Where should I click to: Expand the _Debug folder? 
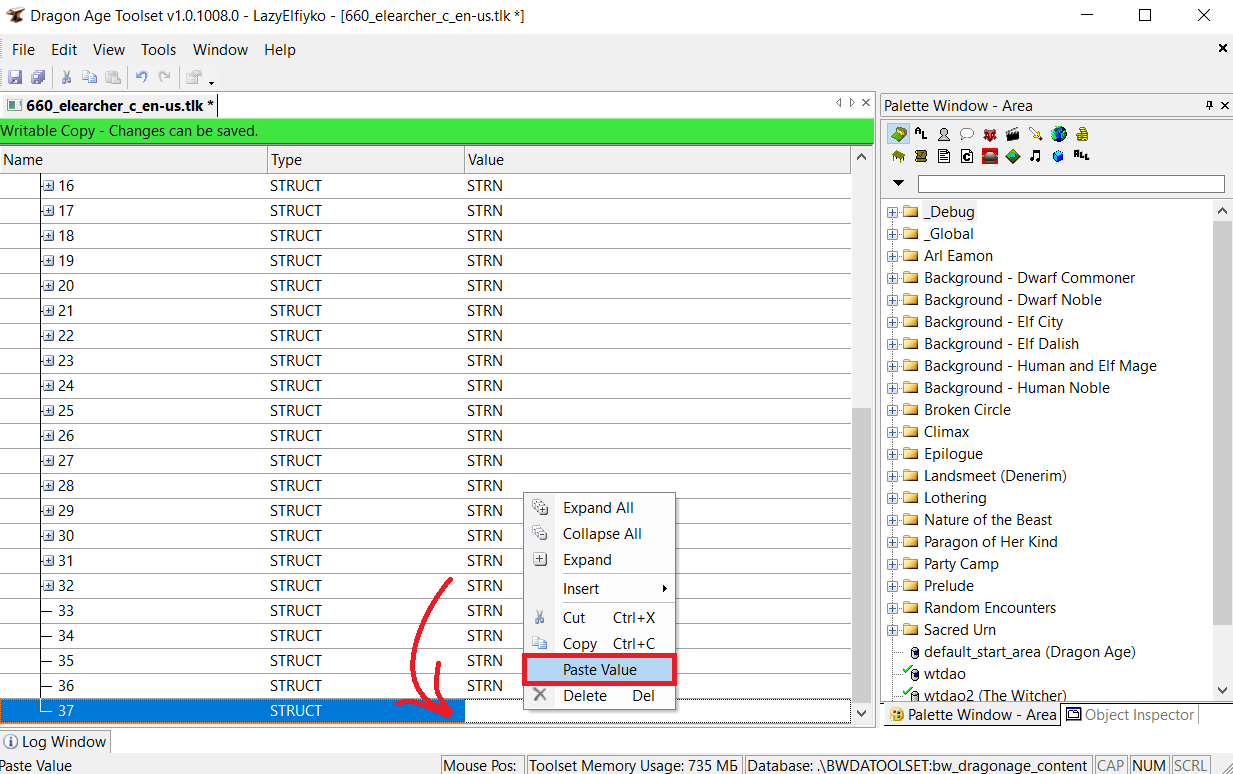pyautogui.click(x=892, y=212)
